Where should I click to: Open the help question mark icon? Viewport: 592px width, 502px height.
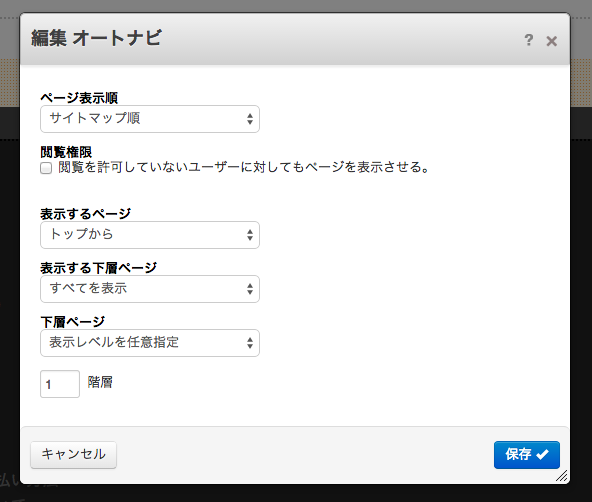[529, 40]
